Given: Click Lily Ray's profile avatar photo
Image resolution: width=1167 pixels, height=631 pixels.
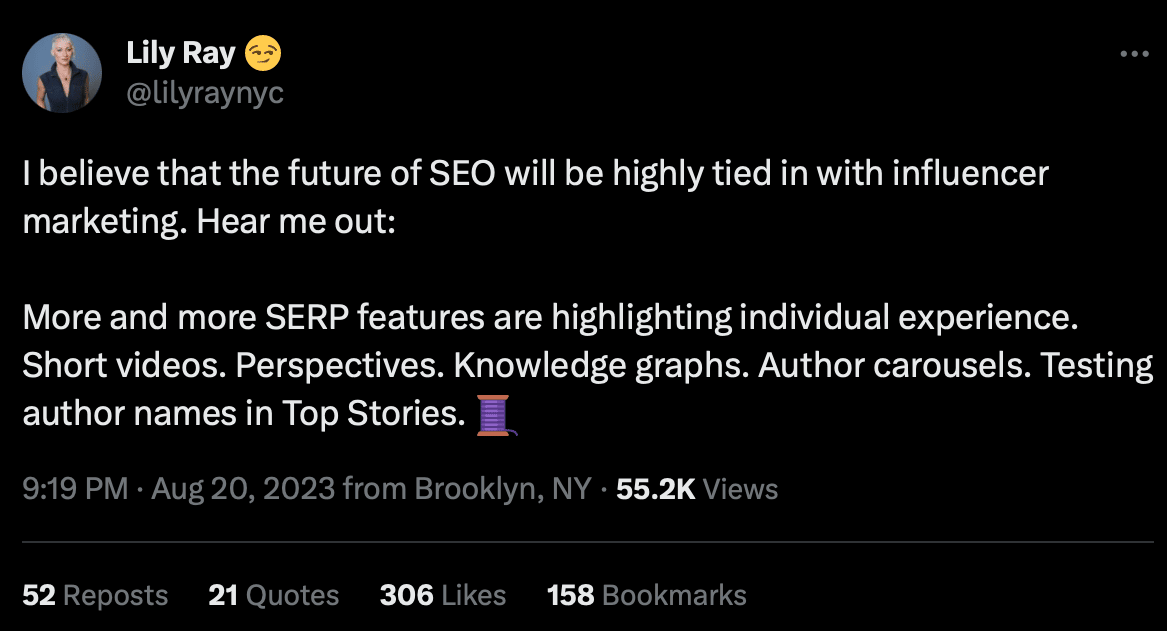Looking at the screenshot, I should pos(62,73).
